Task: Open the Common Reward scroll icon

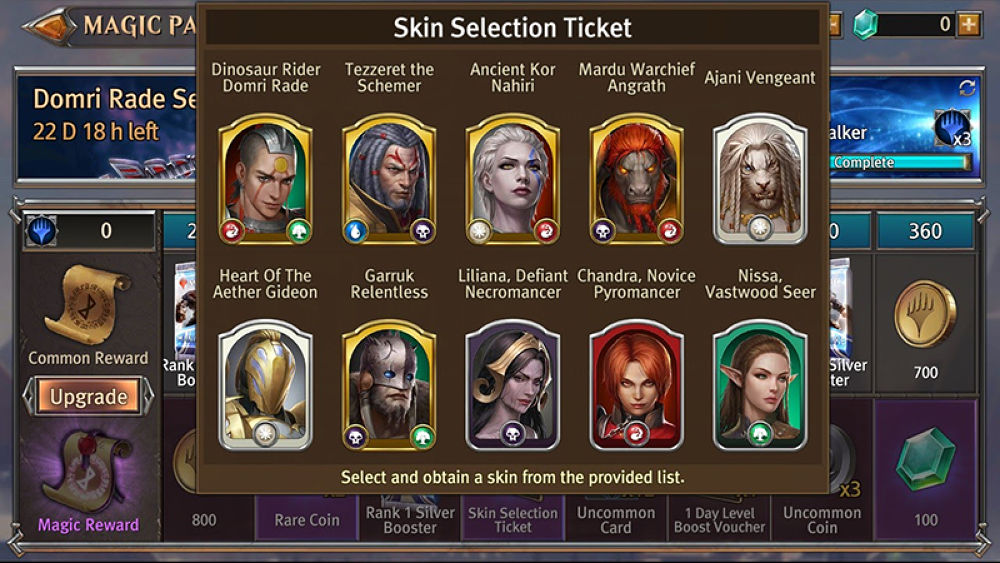Action: tap(87, 304)
